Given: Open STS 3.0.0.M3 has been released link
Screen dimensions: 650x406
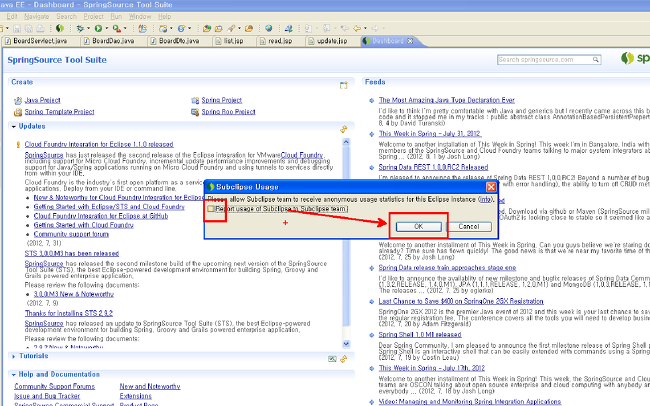Looking at the screenshot, I should pos(72,253).
